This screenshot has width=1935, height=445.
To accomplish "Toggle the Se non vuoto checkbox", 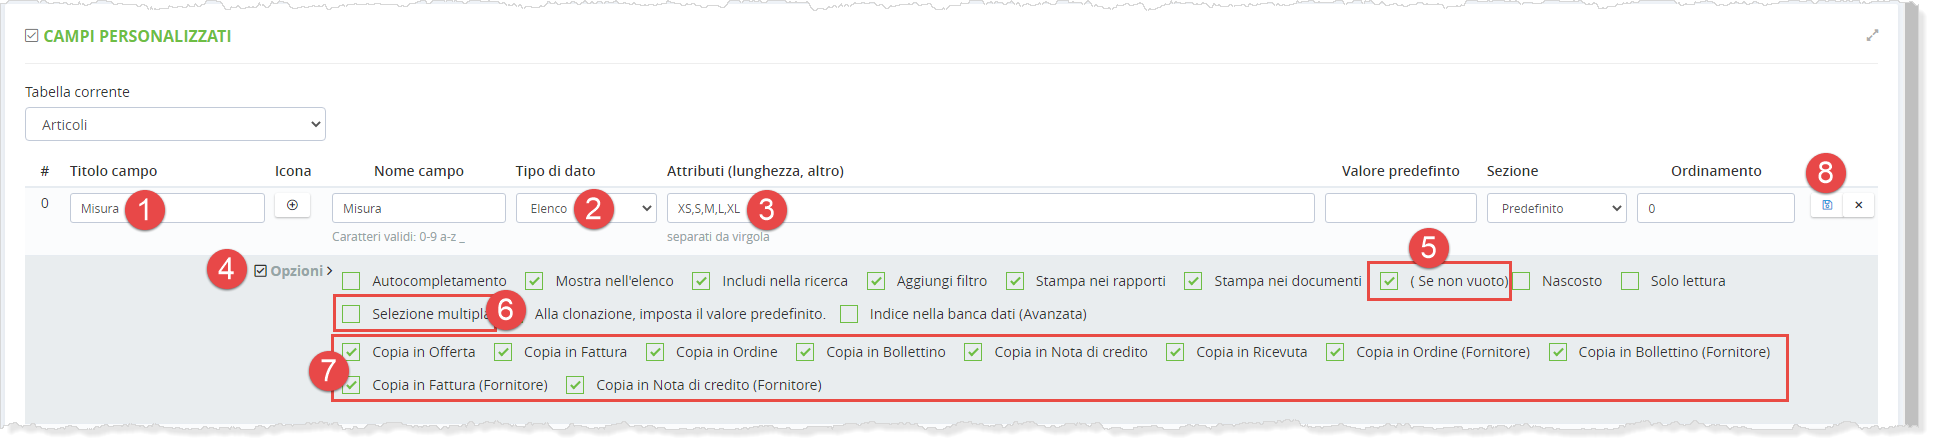I will pos(1389,281).
